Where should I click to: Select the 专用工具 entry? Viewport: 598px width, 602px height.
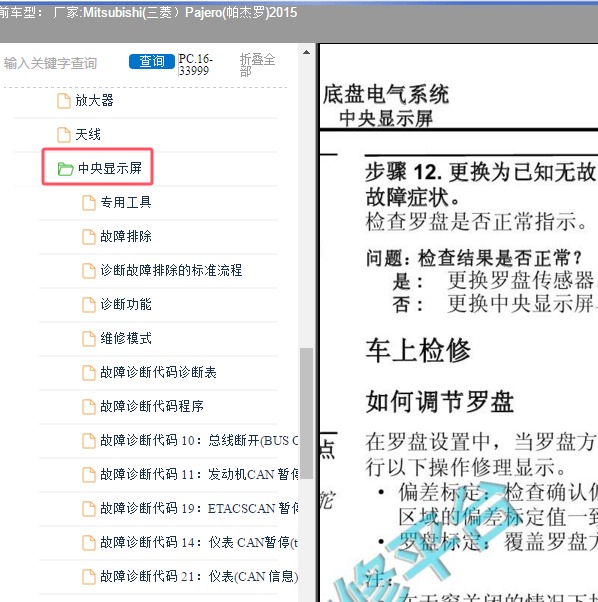pyautogui.click(x=126, y=202)
